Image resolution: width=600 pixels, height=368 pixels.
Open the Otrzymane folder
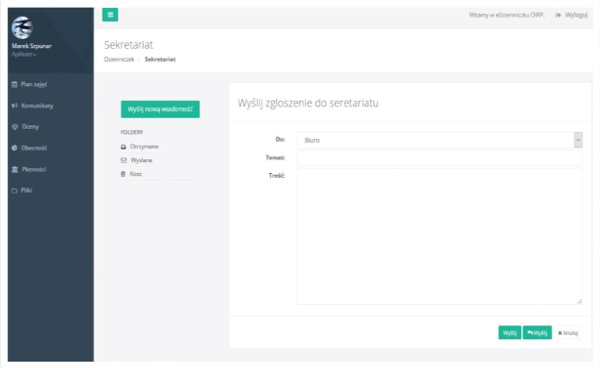click(x=144, y=147)
